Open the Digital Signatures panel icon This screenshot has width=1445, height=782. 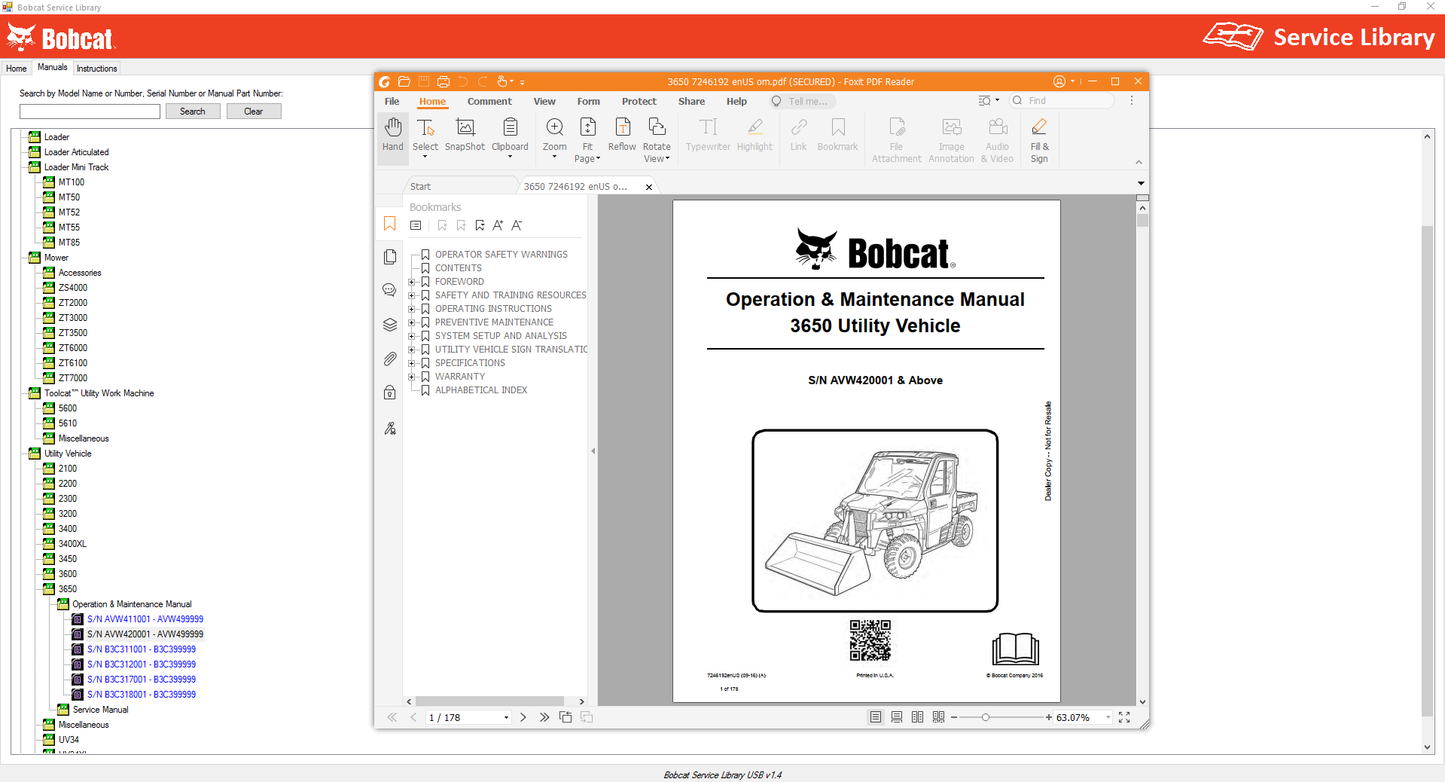click(x=390, y=428)
